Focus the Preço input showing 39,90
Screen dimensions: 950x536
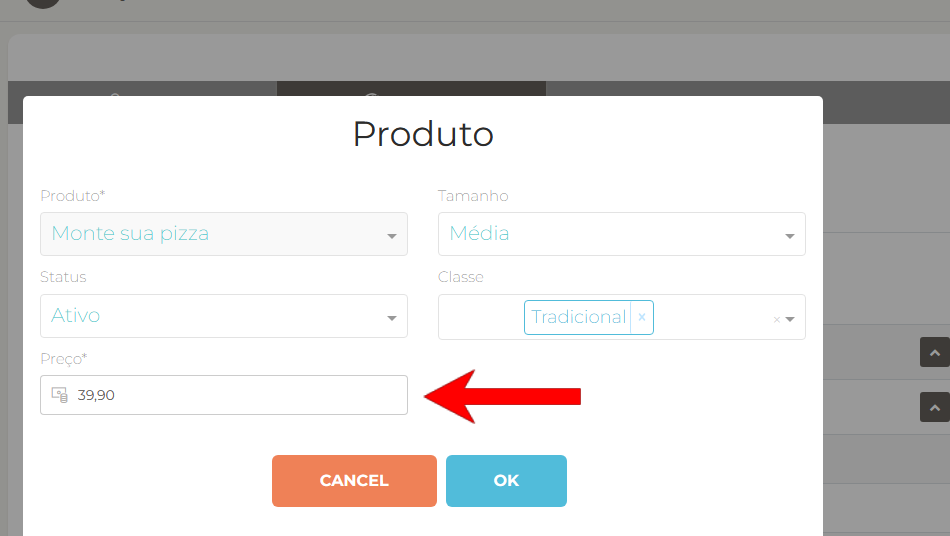pyautogui.click(x=224, y=395)
